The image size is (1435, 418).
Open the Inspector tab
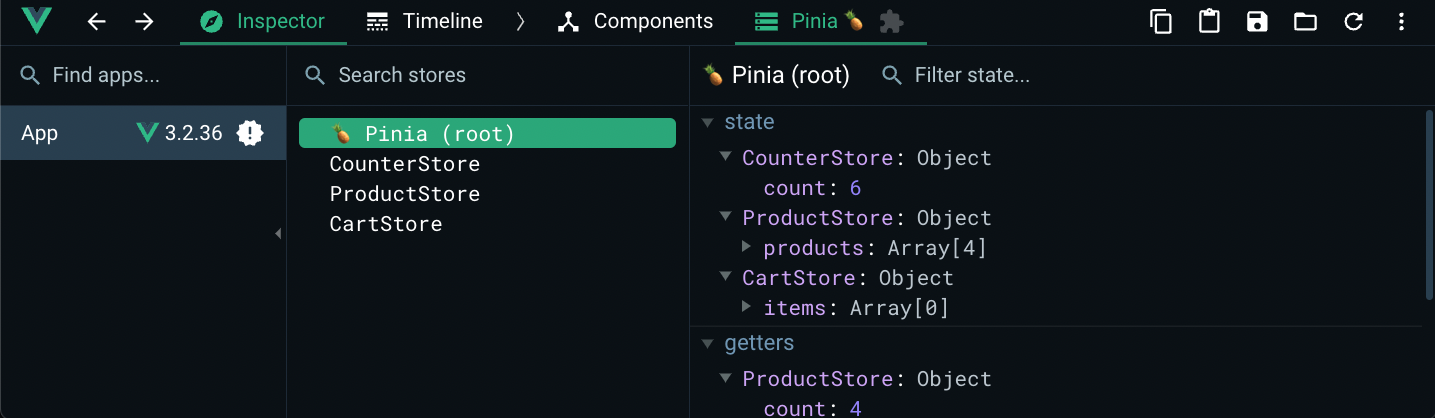(263, 21)
